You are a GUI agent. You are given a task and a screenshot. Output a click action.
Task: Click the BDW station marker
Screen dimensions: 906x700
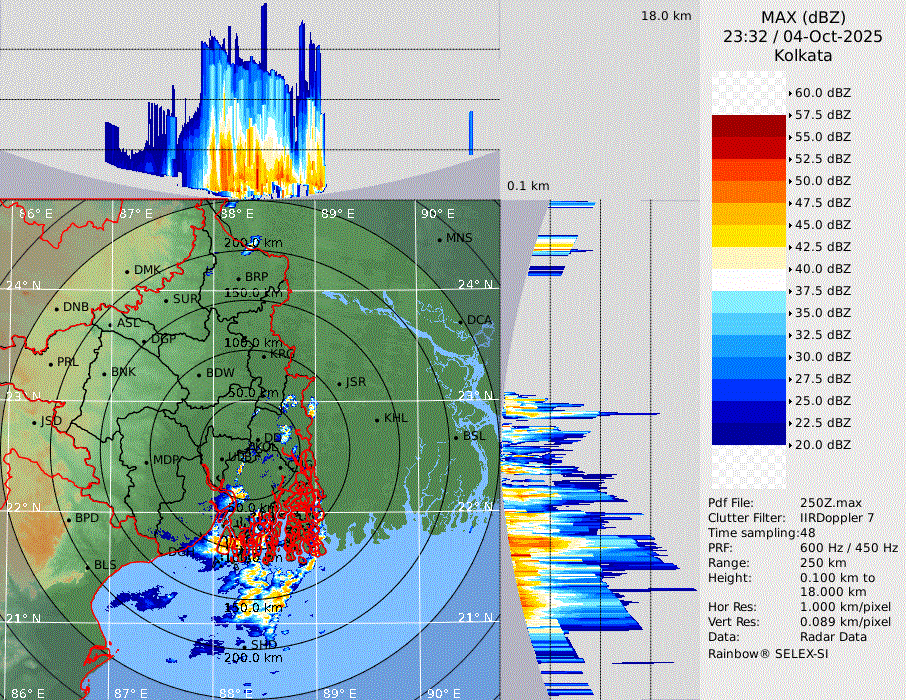(x=200, y=374)
